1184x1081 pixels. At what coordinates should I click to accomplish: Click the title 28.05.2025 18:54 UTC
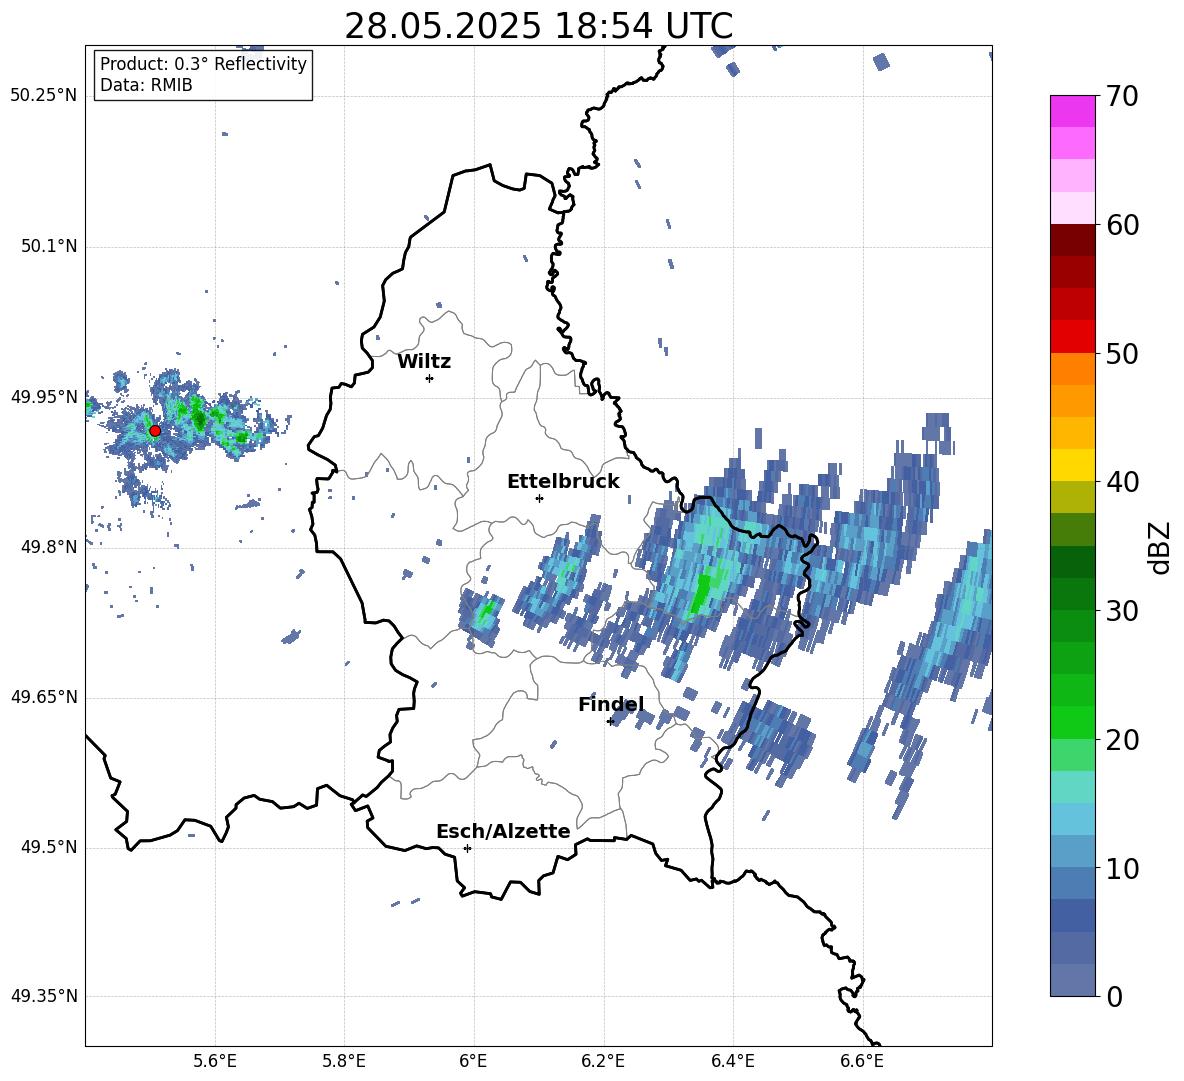[538, 26]
